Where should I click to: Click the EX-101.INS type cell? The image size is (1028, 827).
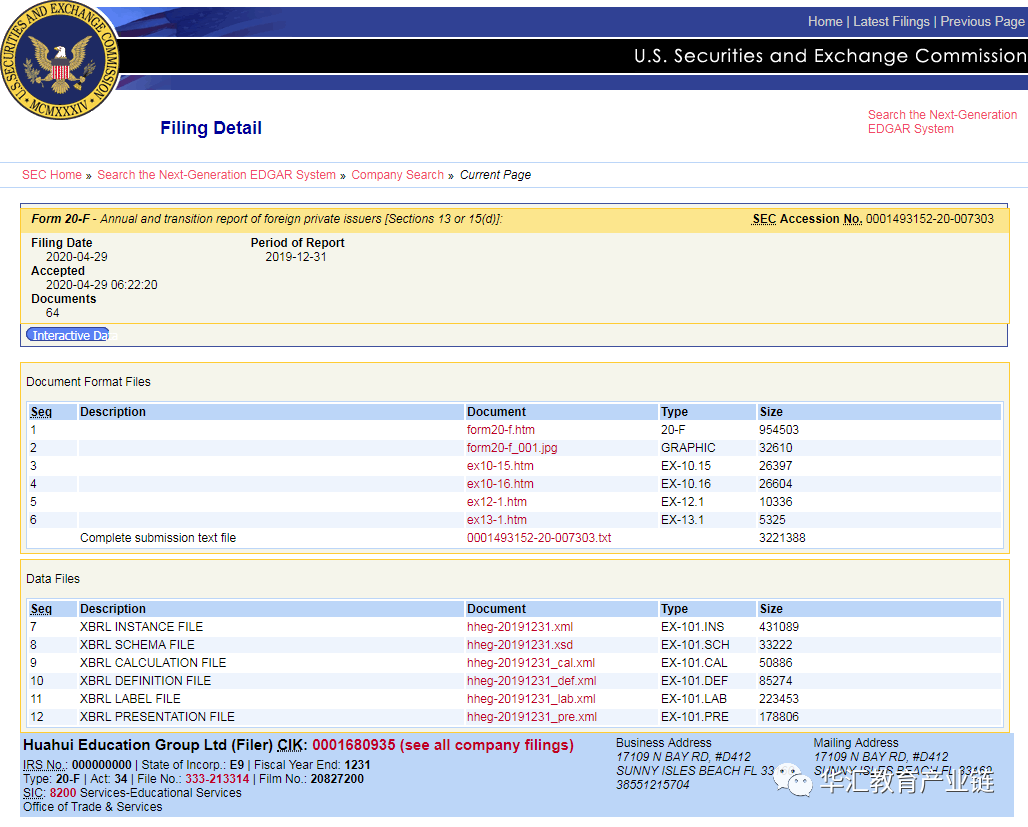[x=692, y=627]
